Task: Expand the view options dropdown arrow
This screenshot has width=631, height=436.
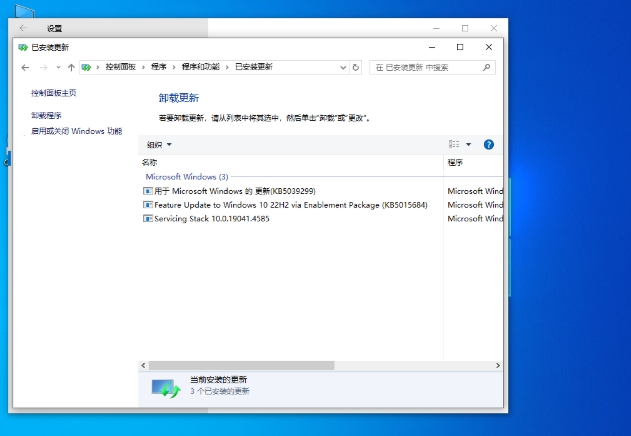Action: coord(468,144)
